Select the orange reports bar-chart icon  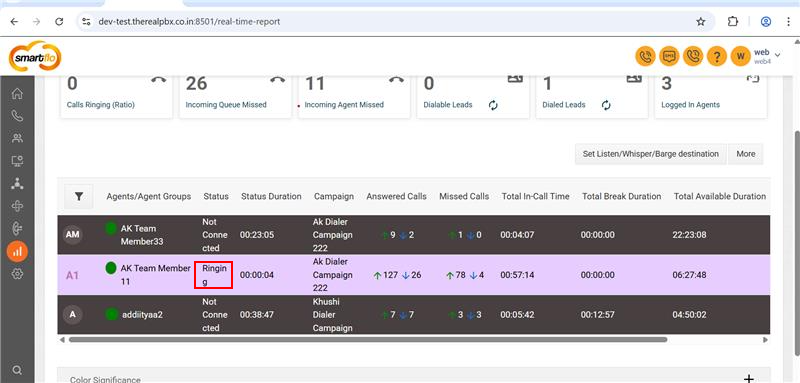click(17, 251)
